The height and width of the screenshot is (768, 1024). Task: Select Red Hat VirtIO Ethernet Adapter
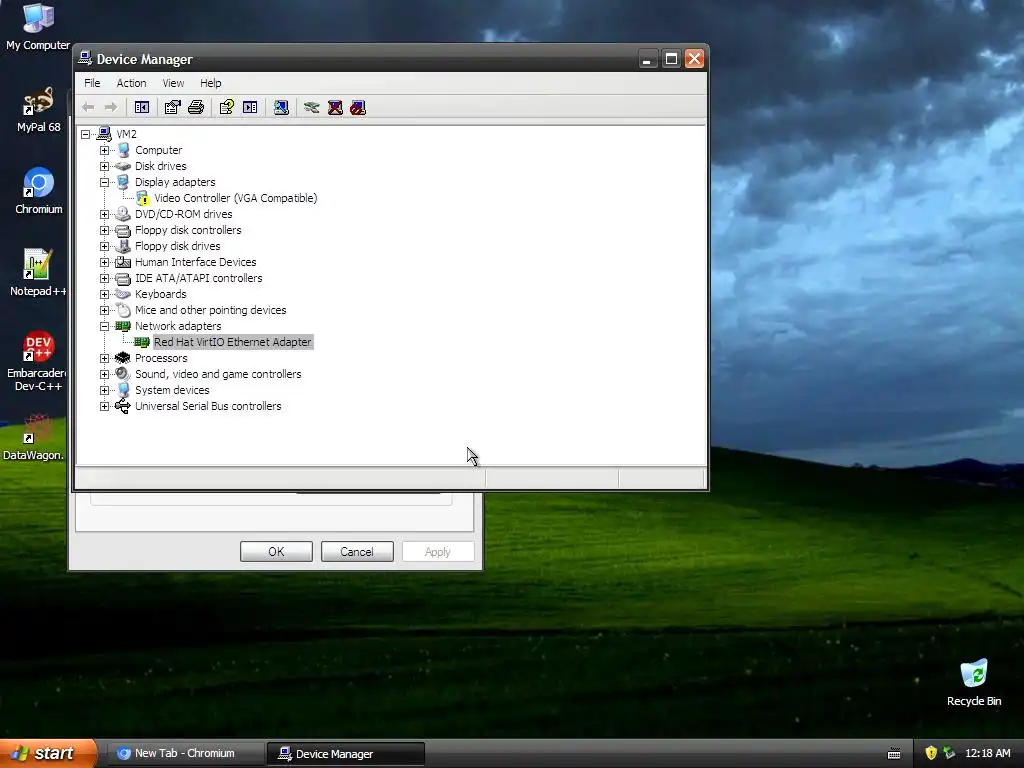point(232,342)
